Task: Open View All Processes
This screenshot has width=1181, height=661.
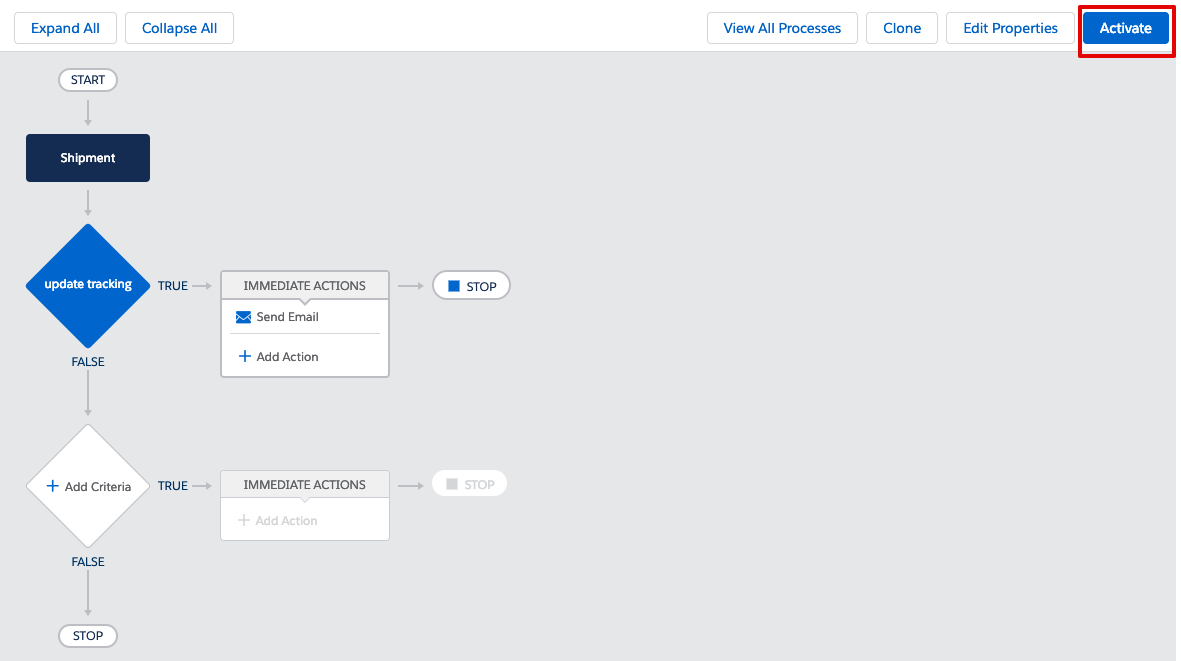Action: click(782, 28)
